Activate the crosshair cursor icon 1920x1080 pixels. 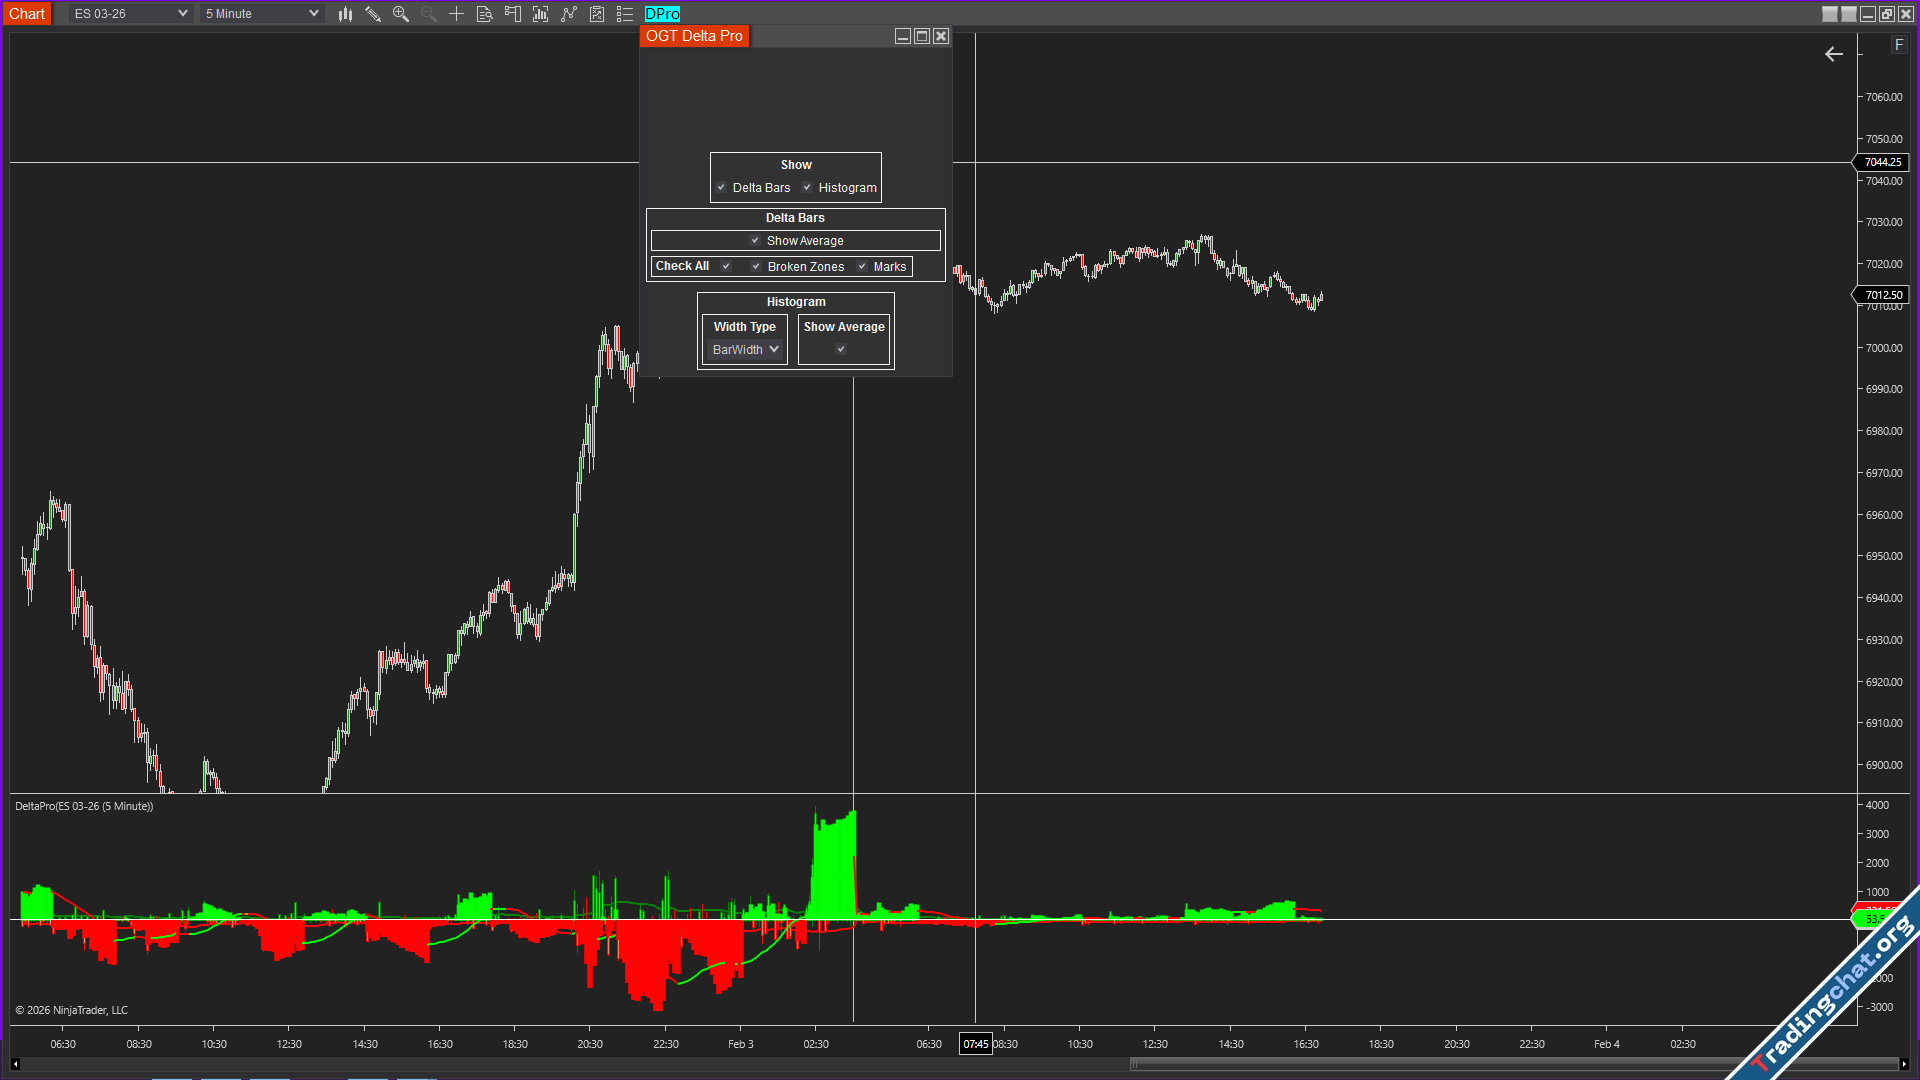pos(457,14)
